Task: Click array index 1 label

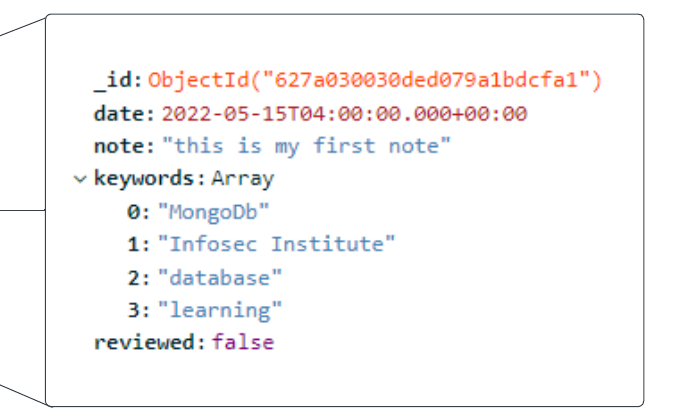Action: point(134,244)
